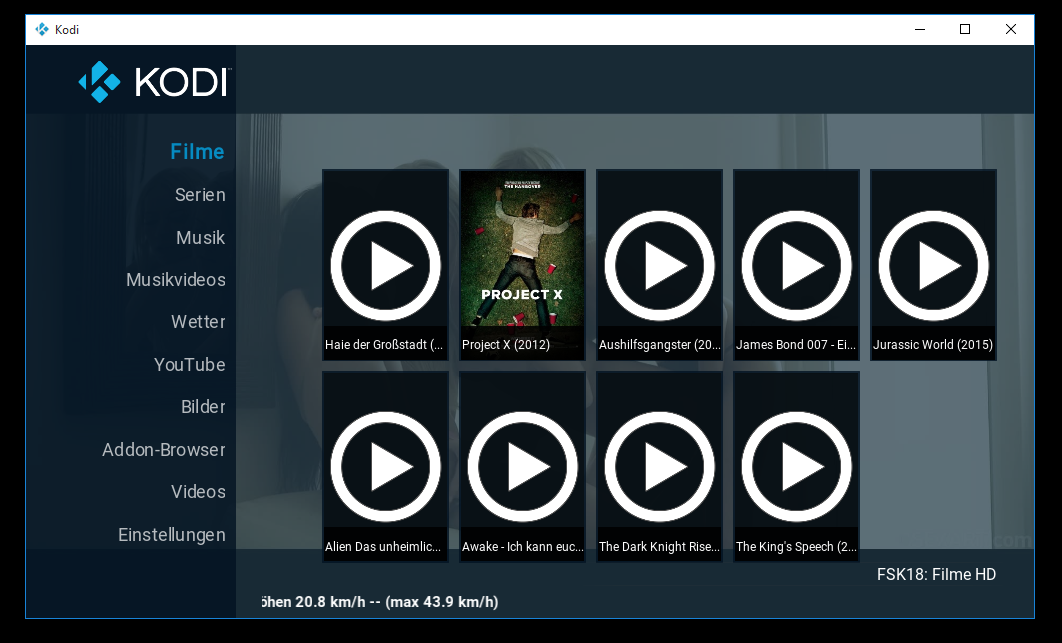Go to Musikvideos

pyautogui.click(x=175, y=279)
